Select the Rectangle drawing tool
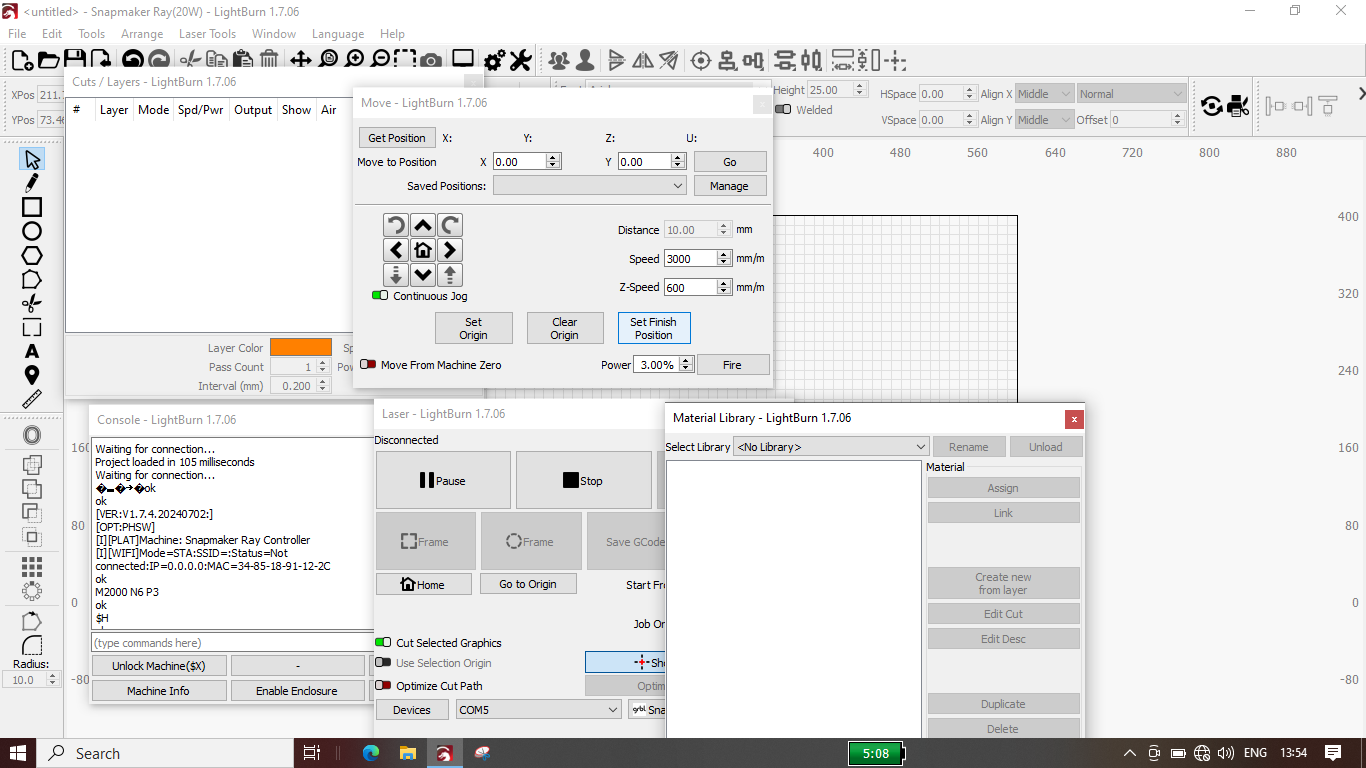Image resolution: width=1366 pixels, height=768 pixels. 32,207
